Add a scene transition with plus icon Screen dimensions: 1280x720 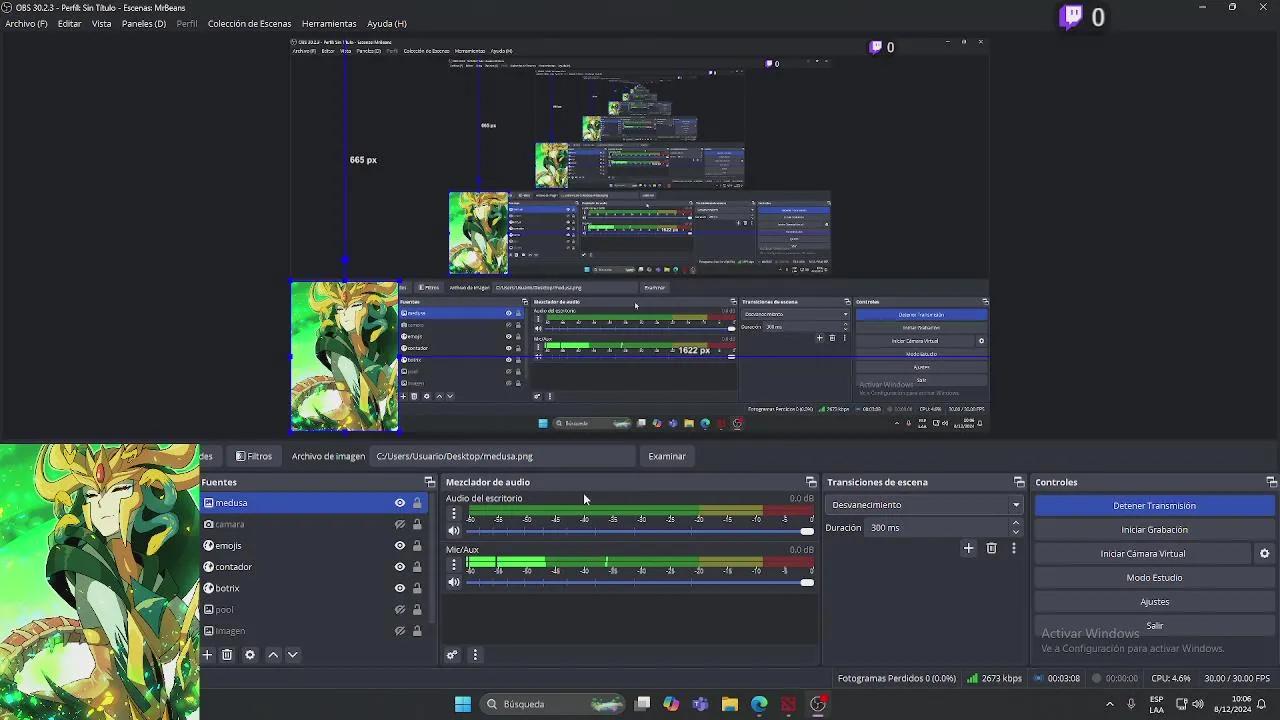coord(968,548)
